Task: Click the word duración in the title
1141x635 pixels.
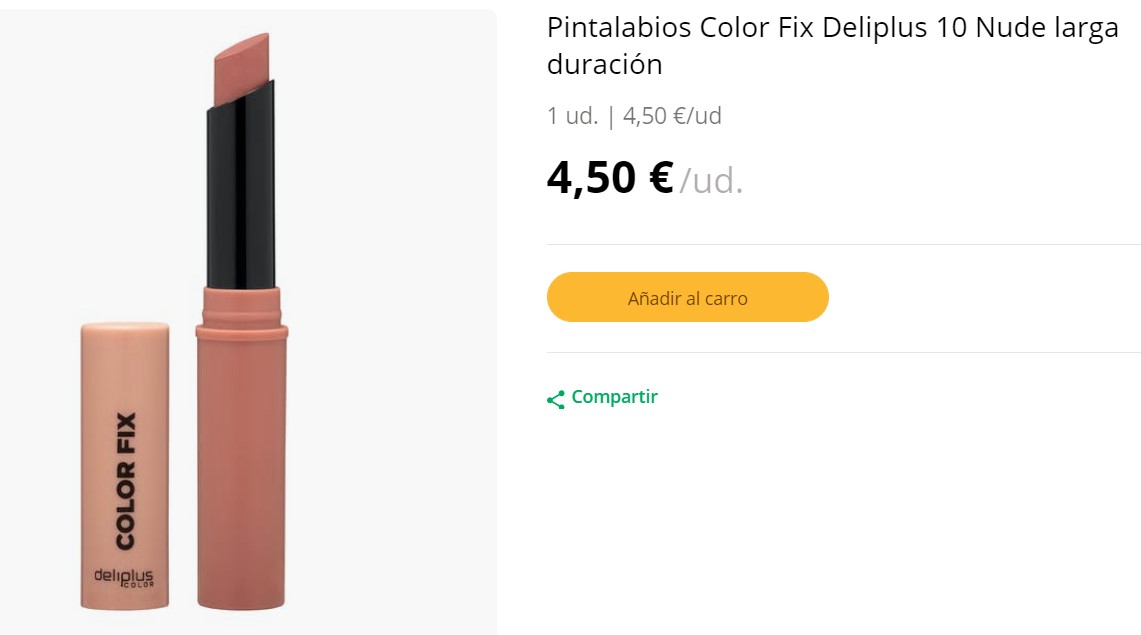Action: tap(604, 65)
